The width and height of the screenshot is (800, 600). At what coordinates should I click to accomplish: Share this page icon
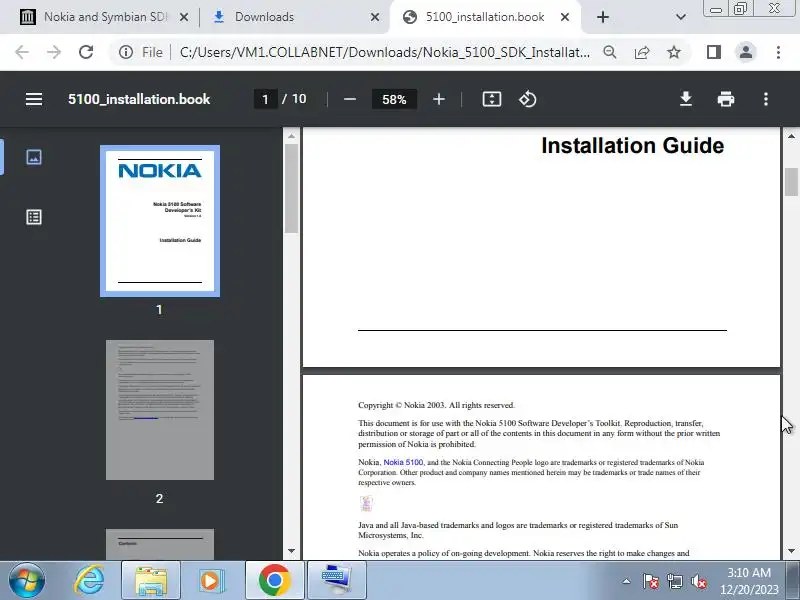coord(642,52)
